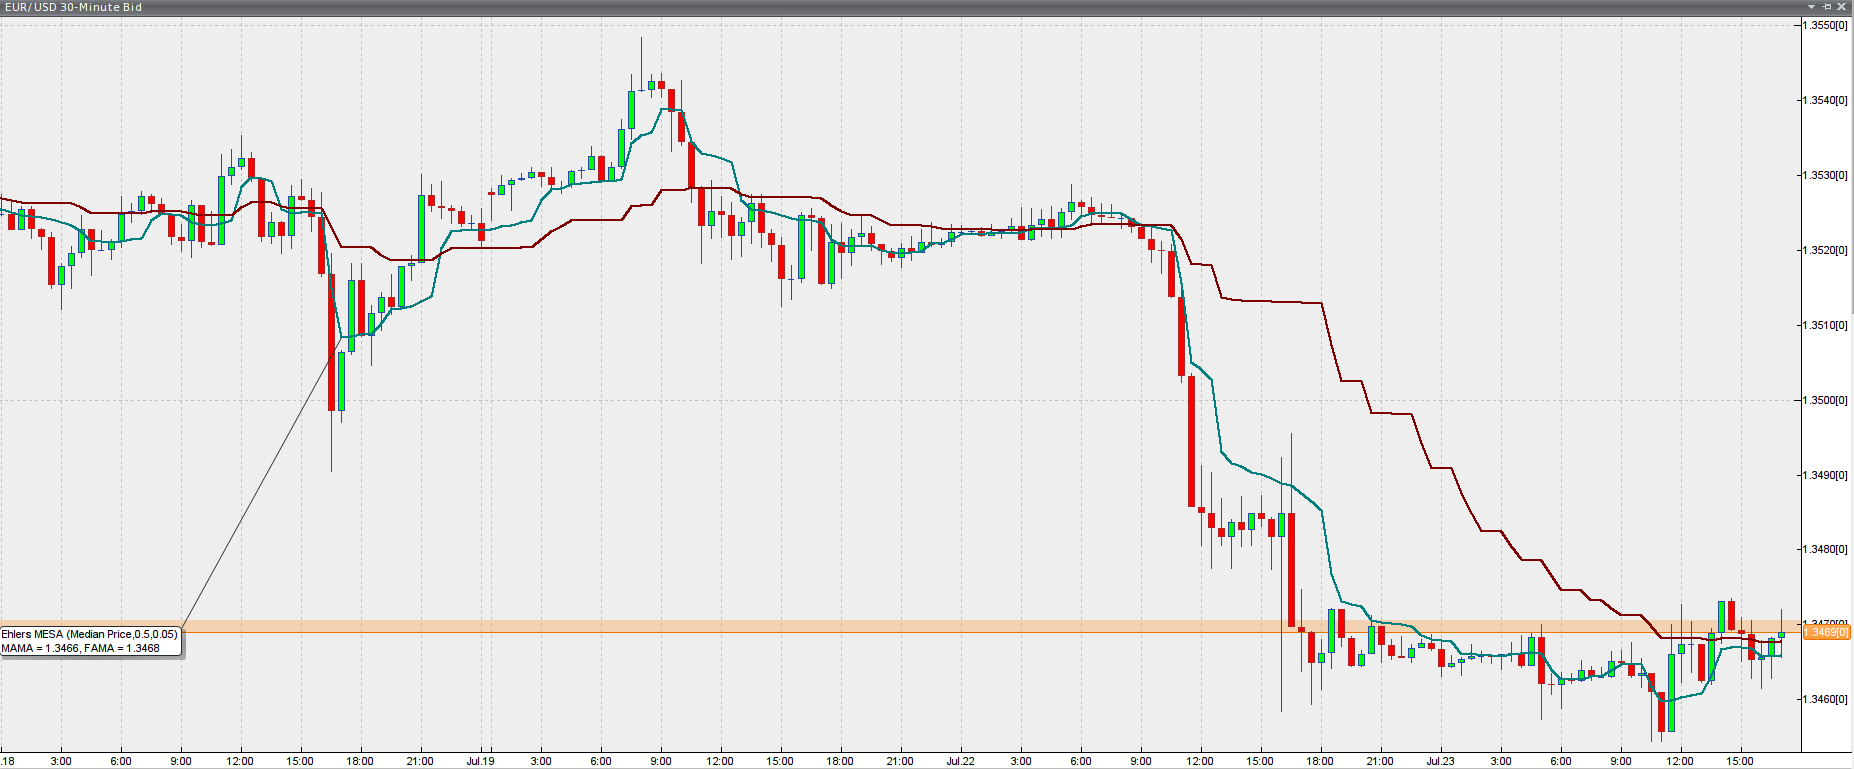Click the 1.3500 price axis label
The image size is (1854, 769).
[1826, 400]
